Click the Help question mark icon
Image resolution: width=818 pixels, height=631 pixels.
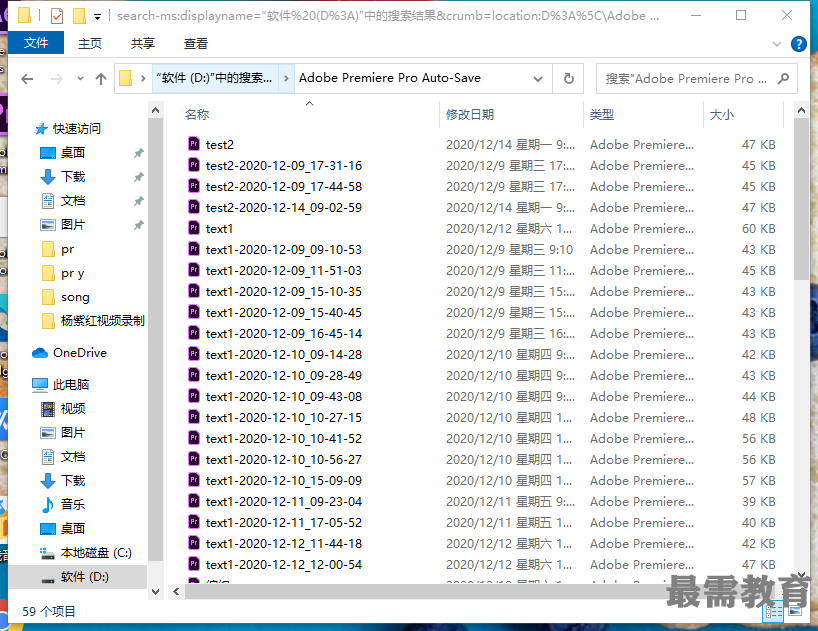799,44
